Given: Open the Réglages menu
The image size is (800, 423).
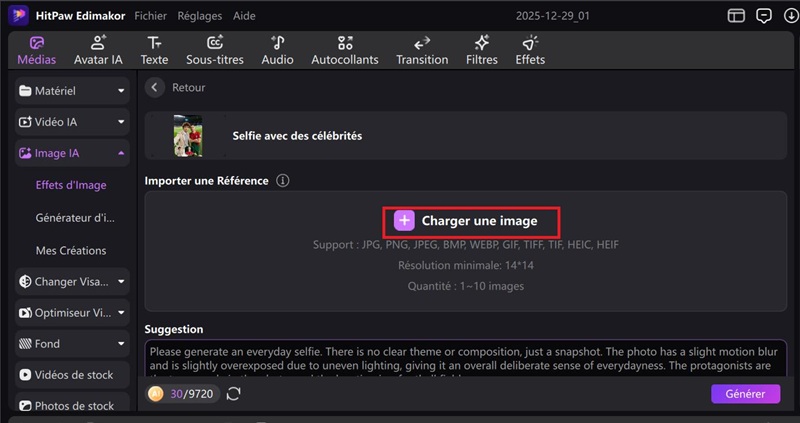Looking at the screenshot, I should click(x=200, y=16).
